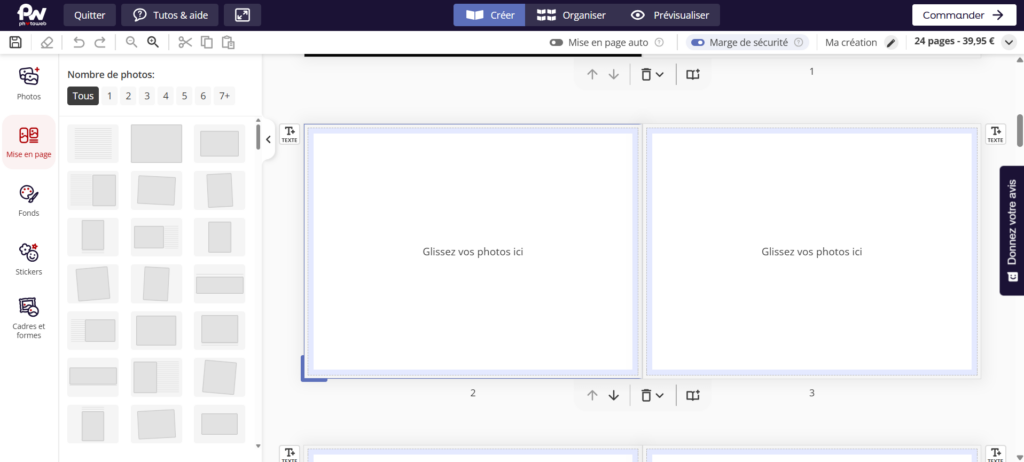The height and width of the screenshot is (462, 1024).
Task: Edit the Ma création name with pencil icon
Action: point(891,42)
